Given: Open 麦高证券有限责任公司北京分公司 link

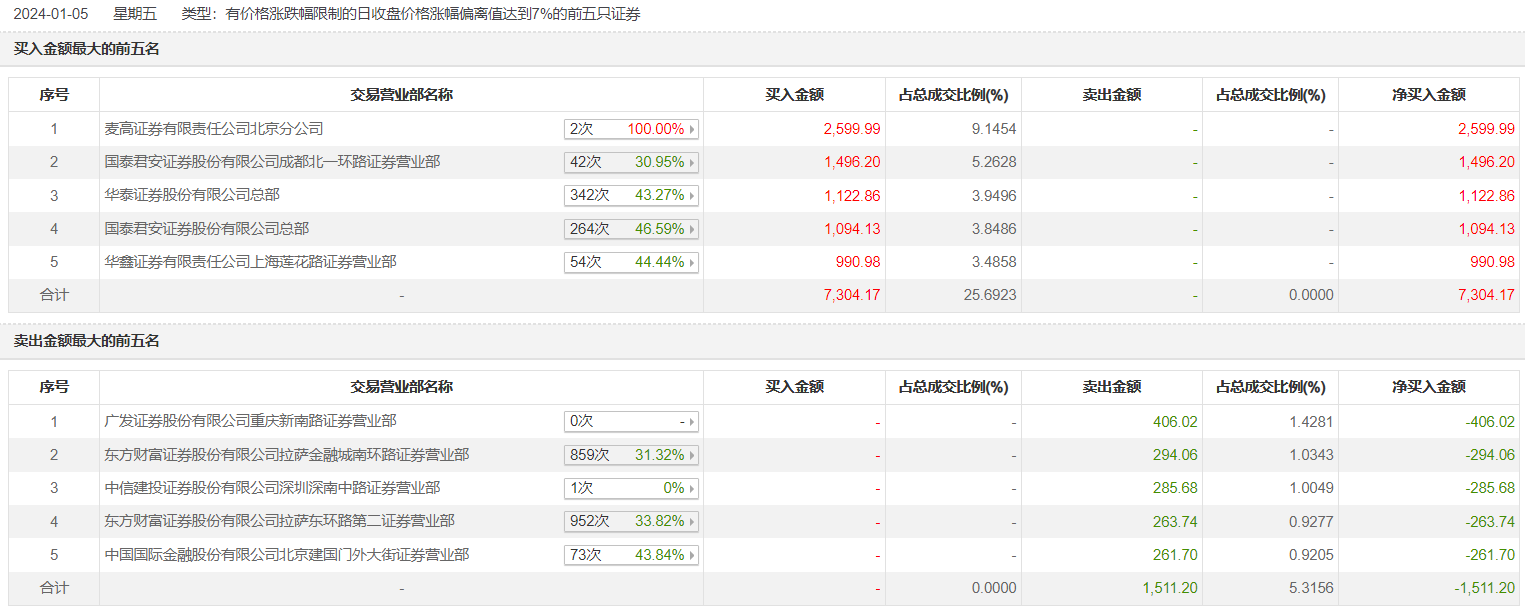Looking at the screenshot, I should 214,129.
